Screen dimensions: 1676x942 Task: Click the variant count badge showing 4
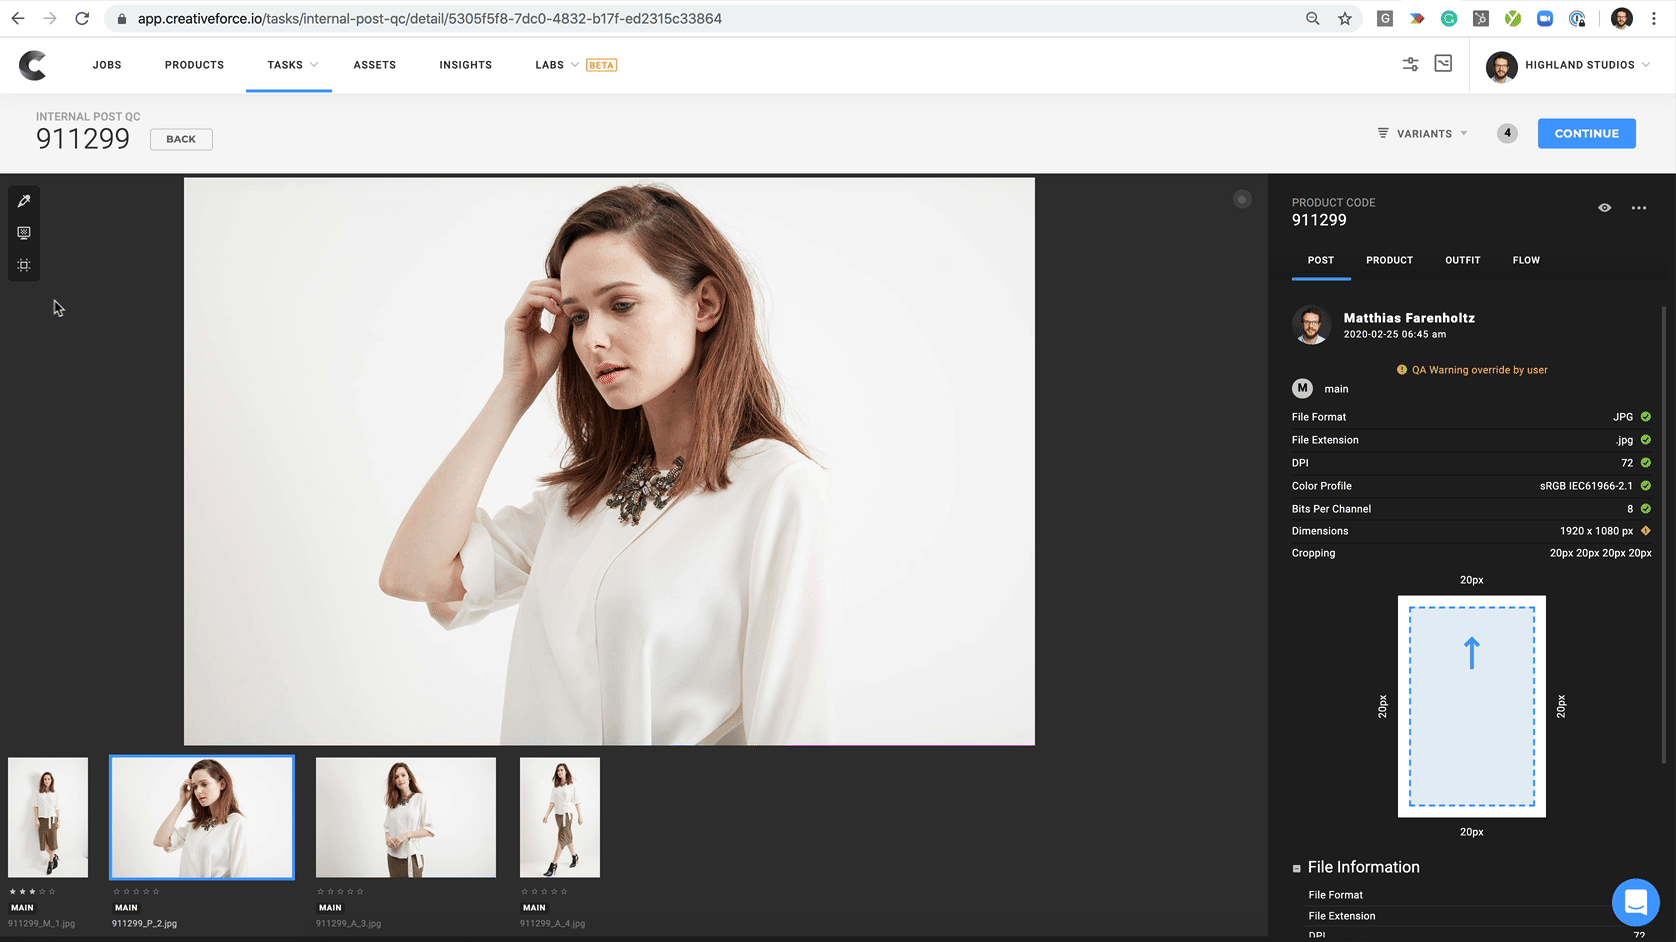[x=1507, y=133]
